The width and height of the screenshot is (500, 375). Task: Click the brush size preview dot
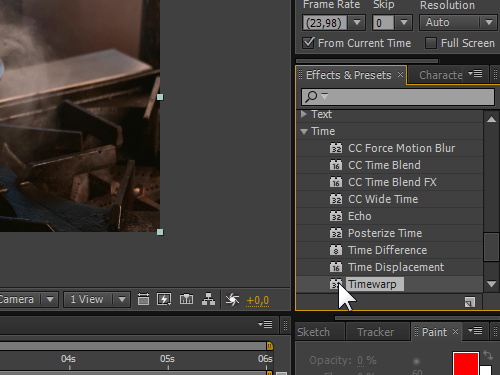click(416, 361)
